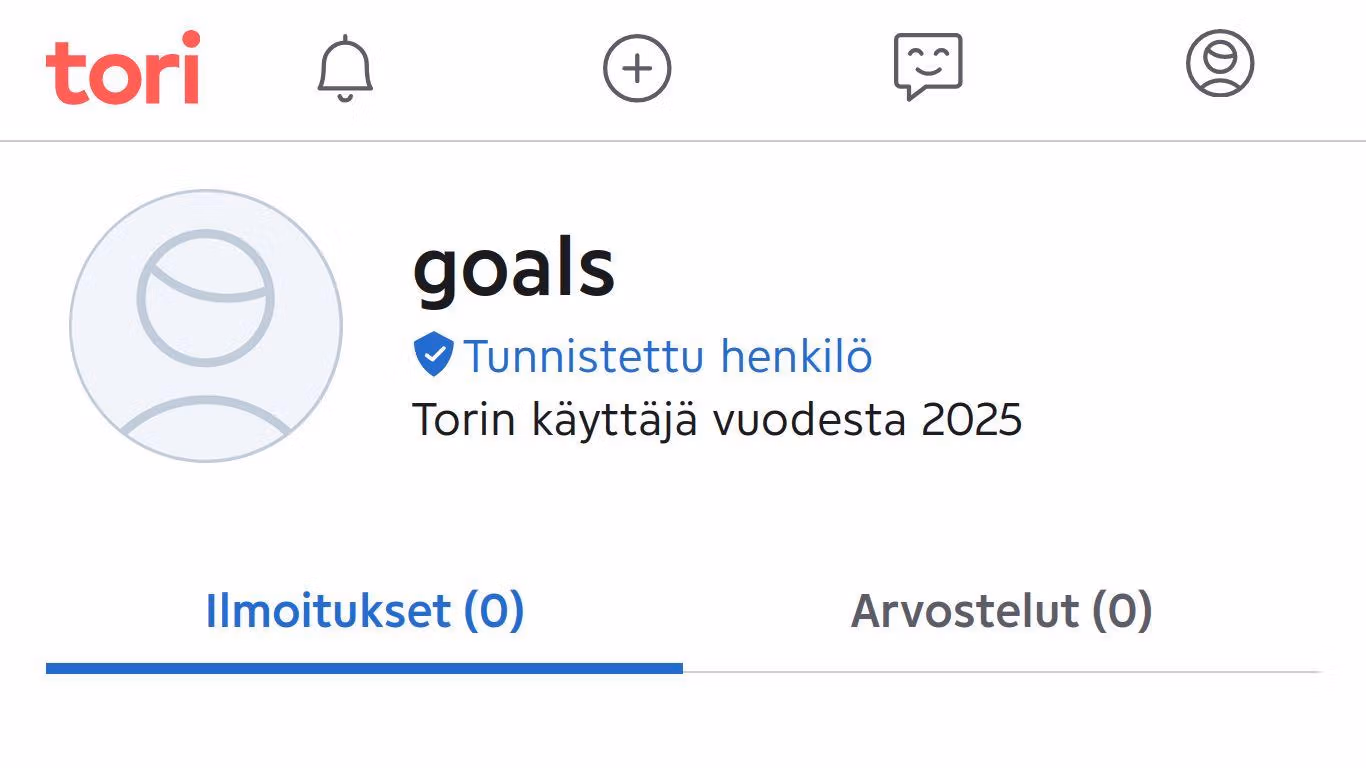This screenshot has height=768, width=1366.
Task: Click the large profile avatar placeholder
Action: 206,326
